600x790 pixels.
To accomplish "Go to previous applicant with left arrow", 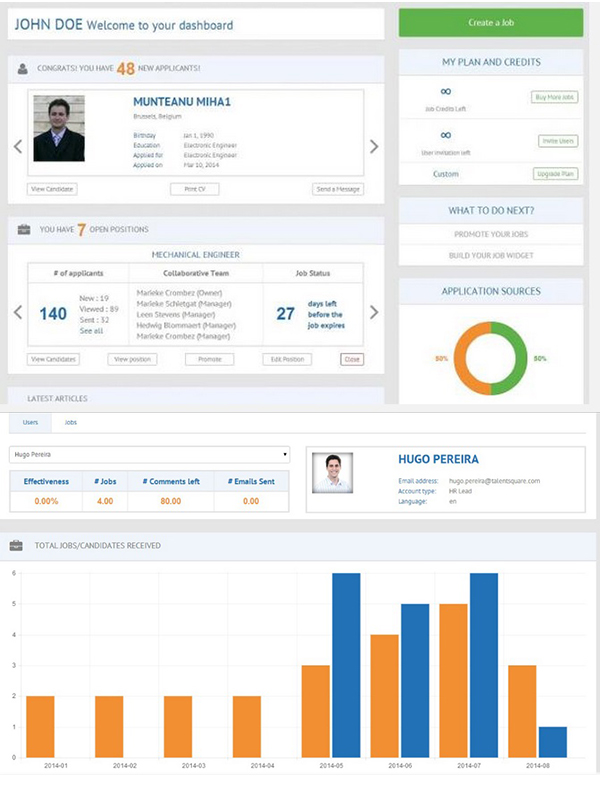I will coord(17,147).
